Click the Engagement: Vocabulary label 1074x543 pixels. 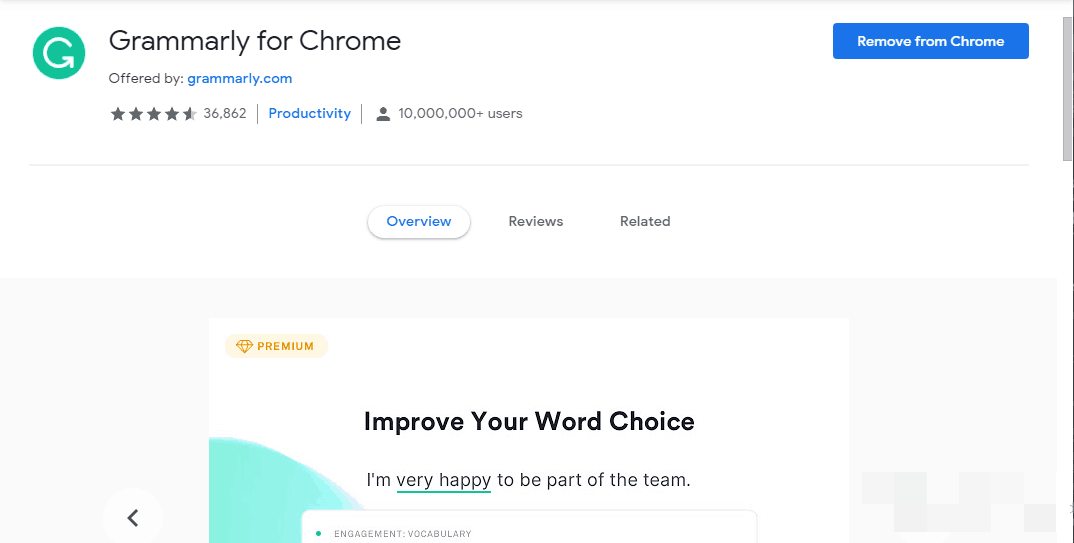click(x=403, y=533)
